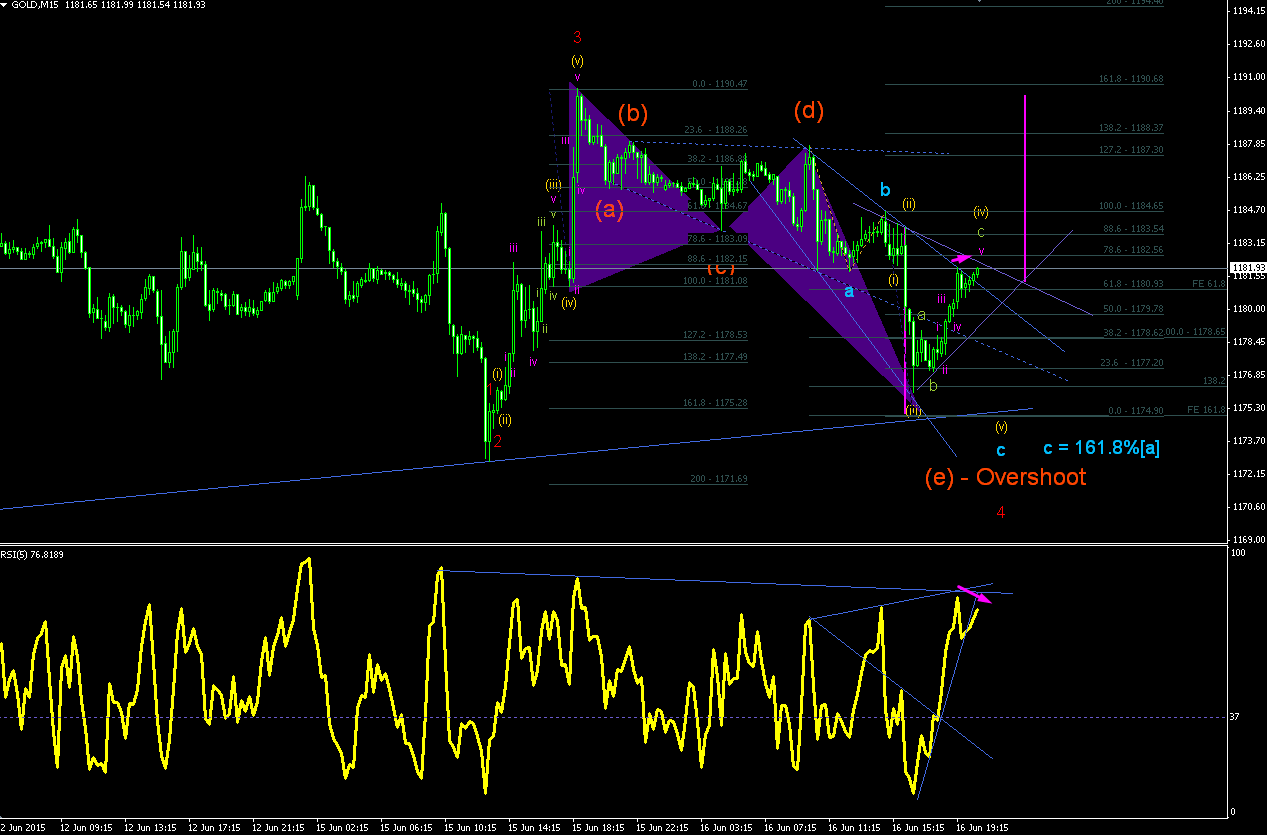Click the red wave 4 label
This screenshot has height=835, width=1267.
click(1001, 512)
